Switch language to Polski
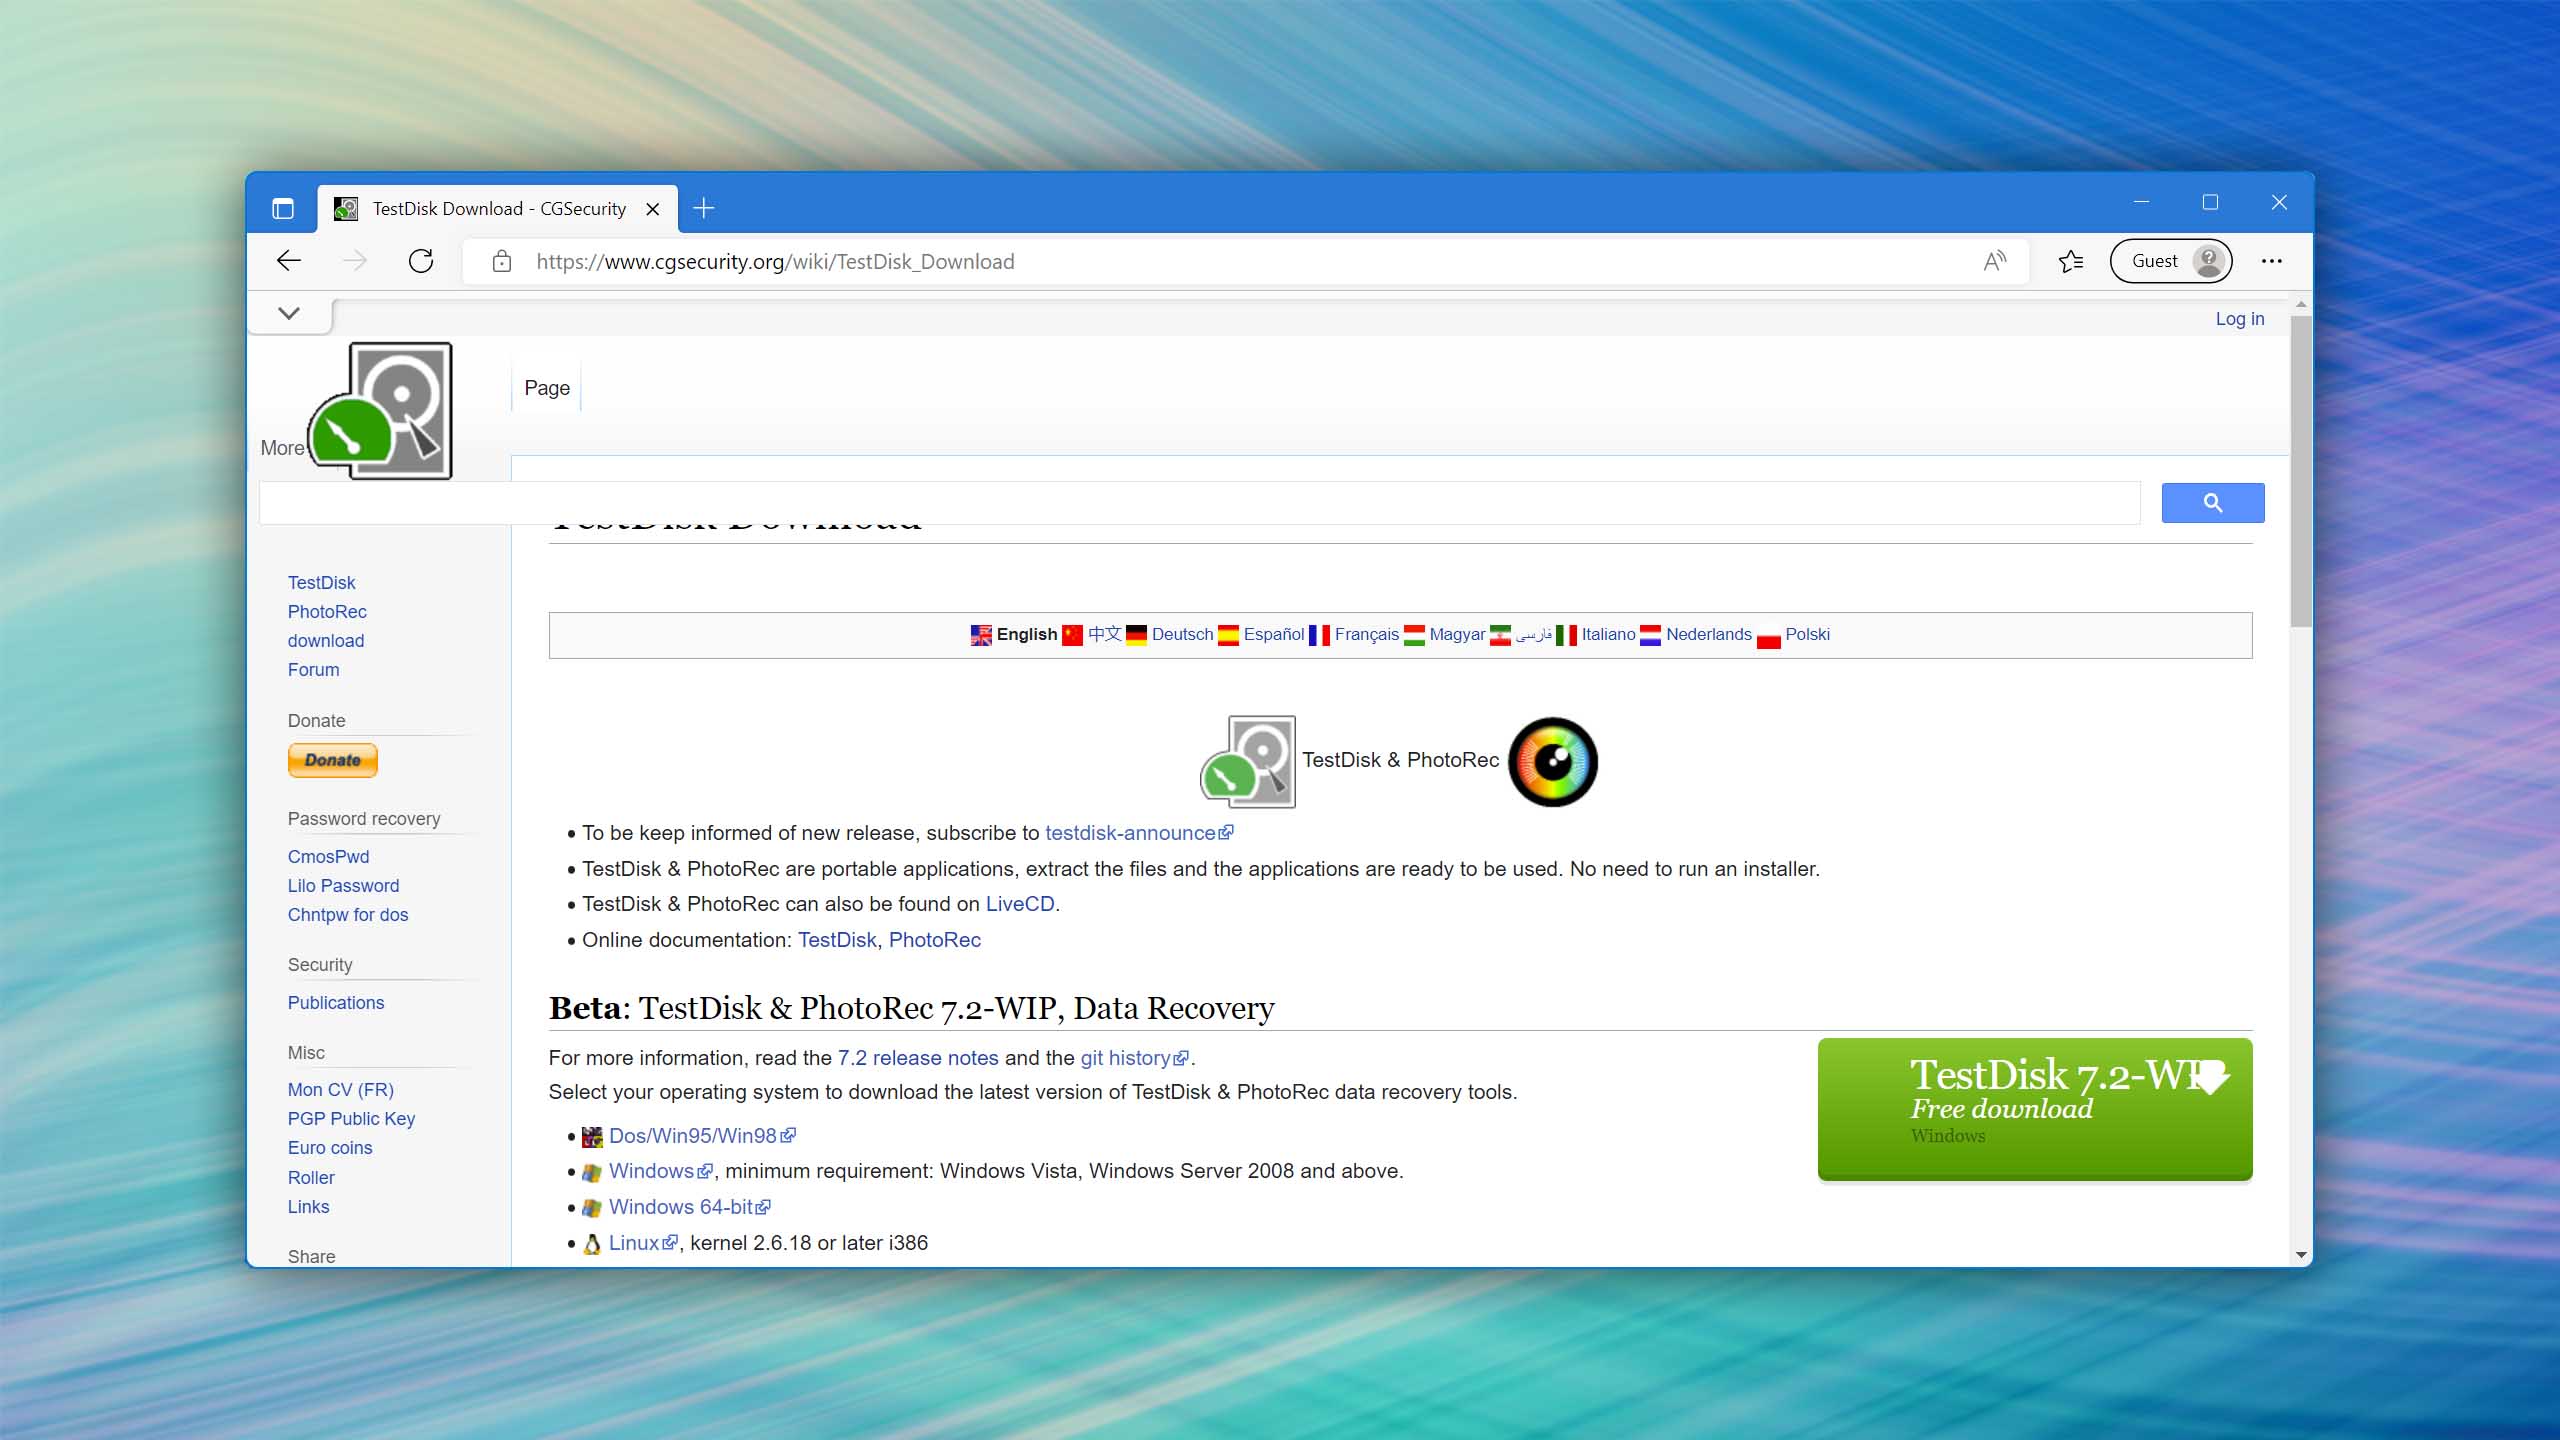 tap(1807, 634)
